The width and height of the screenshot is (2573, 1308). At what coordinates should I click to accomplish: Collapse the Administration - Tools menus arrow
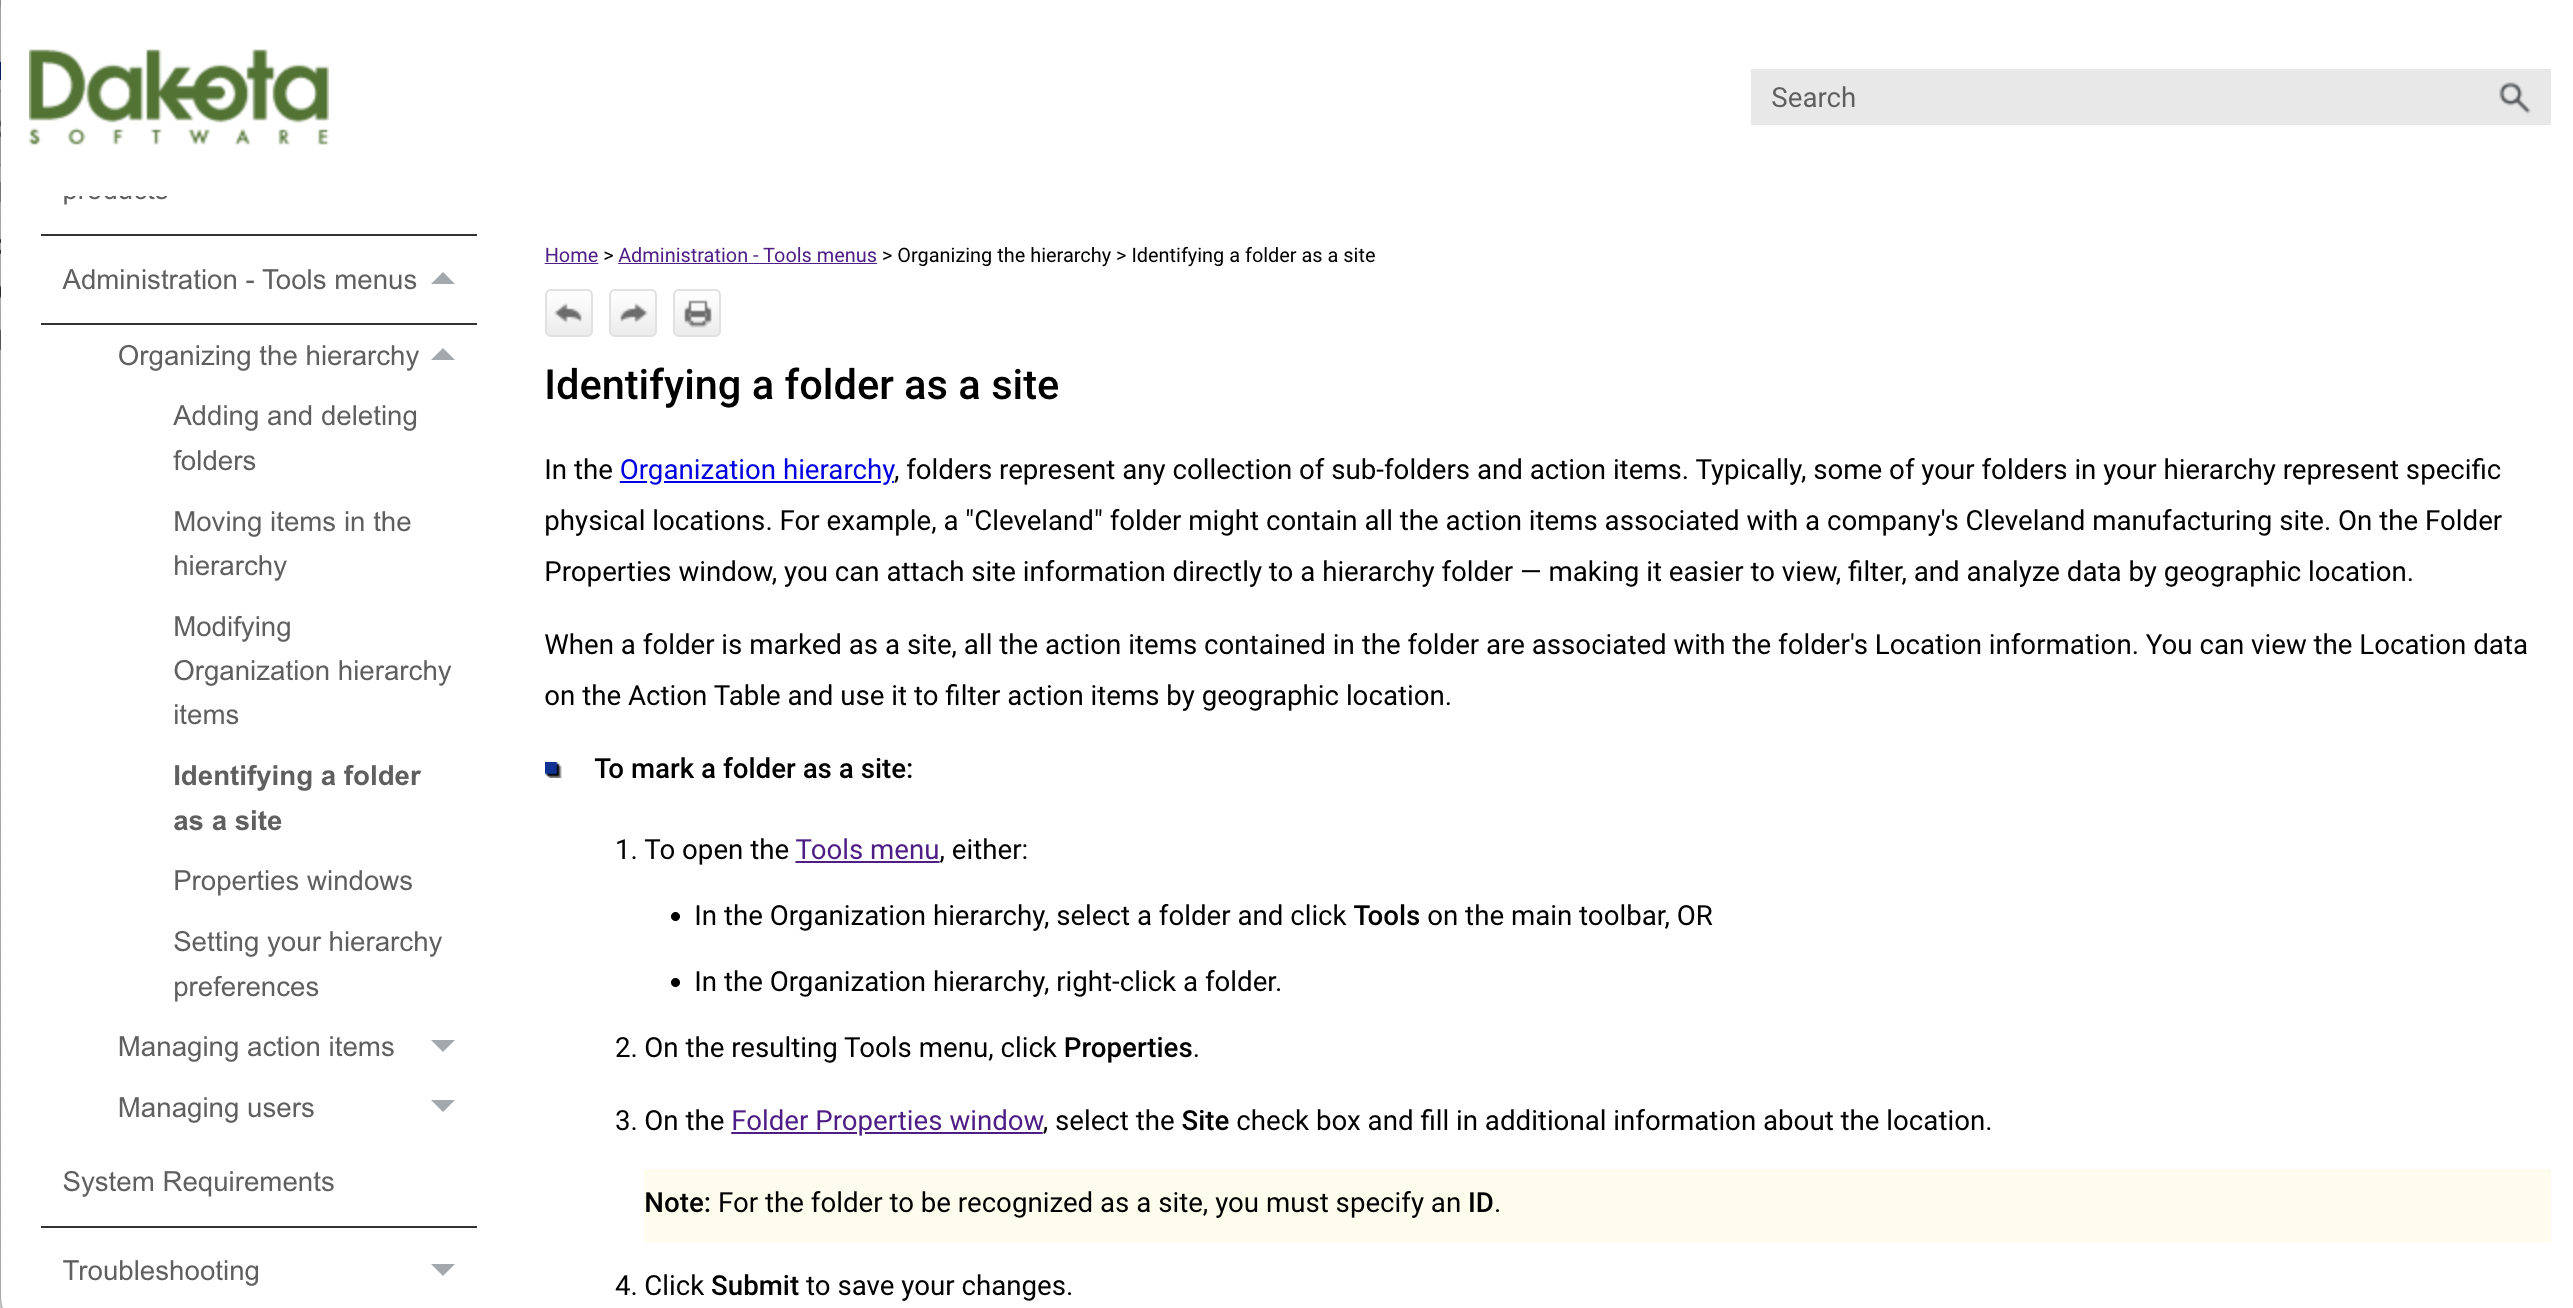coord(443,279)
